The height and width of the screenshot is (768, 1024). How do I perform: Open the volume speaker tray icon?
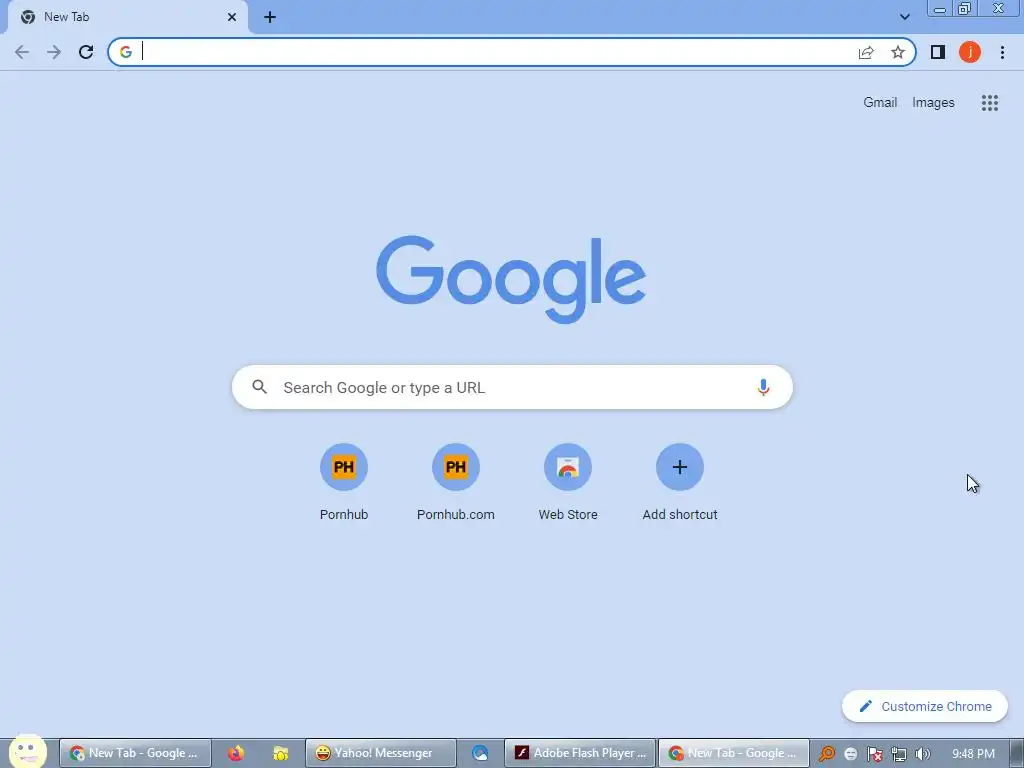tap(922, 754)
